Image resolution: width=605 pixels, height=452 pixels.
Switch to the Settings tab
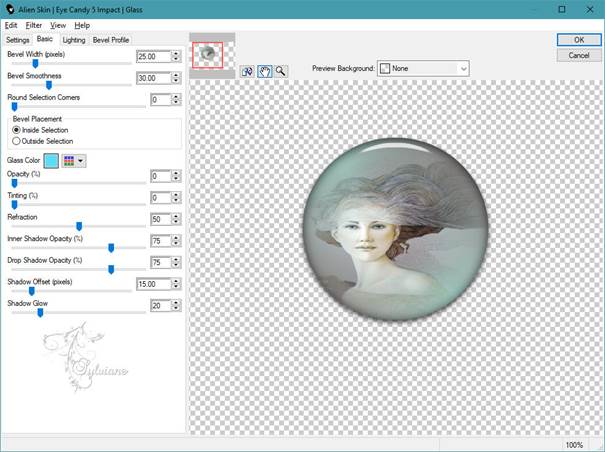[x=17, y=40]
